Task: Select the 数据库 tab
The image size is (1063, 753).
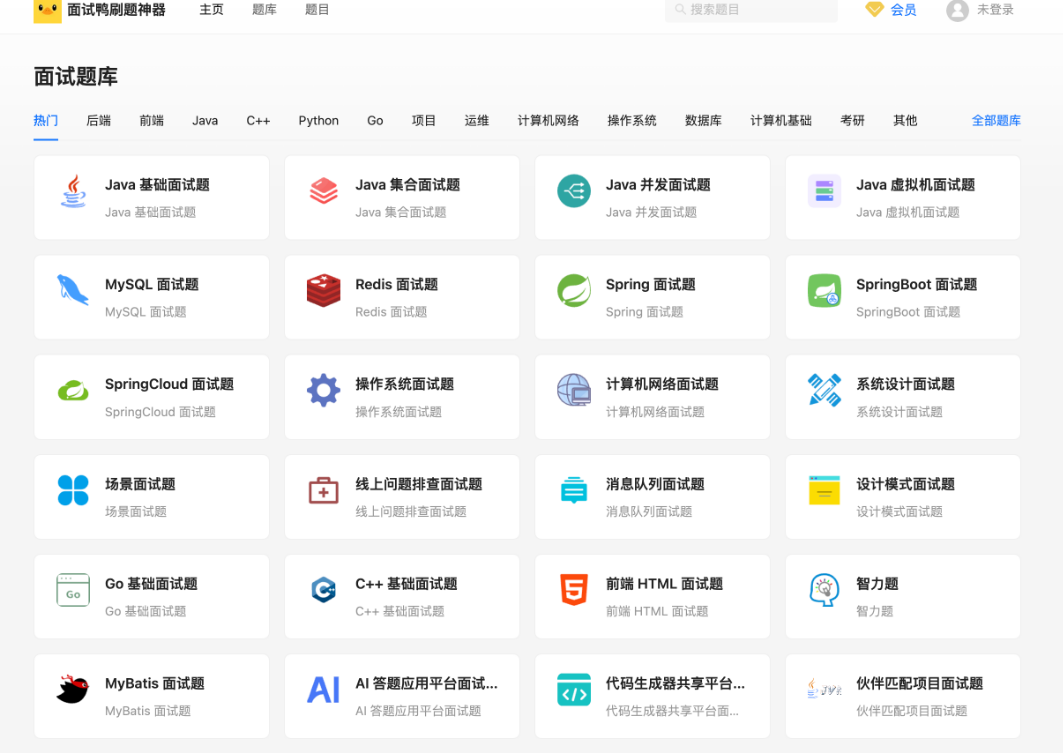Action: pyautogui.click(x=703, y=121)
